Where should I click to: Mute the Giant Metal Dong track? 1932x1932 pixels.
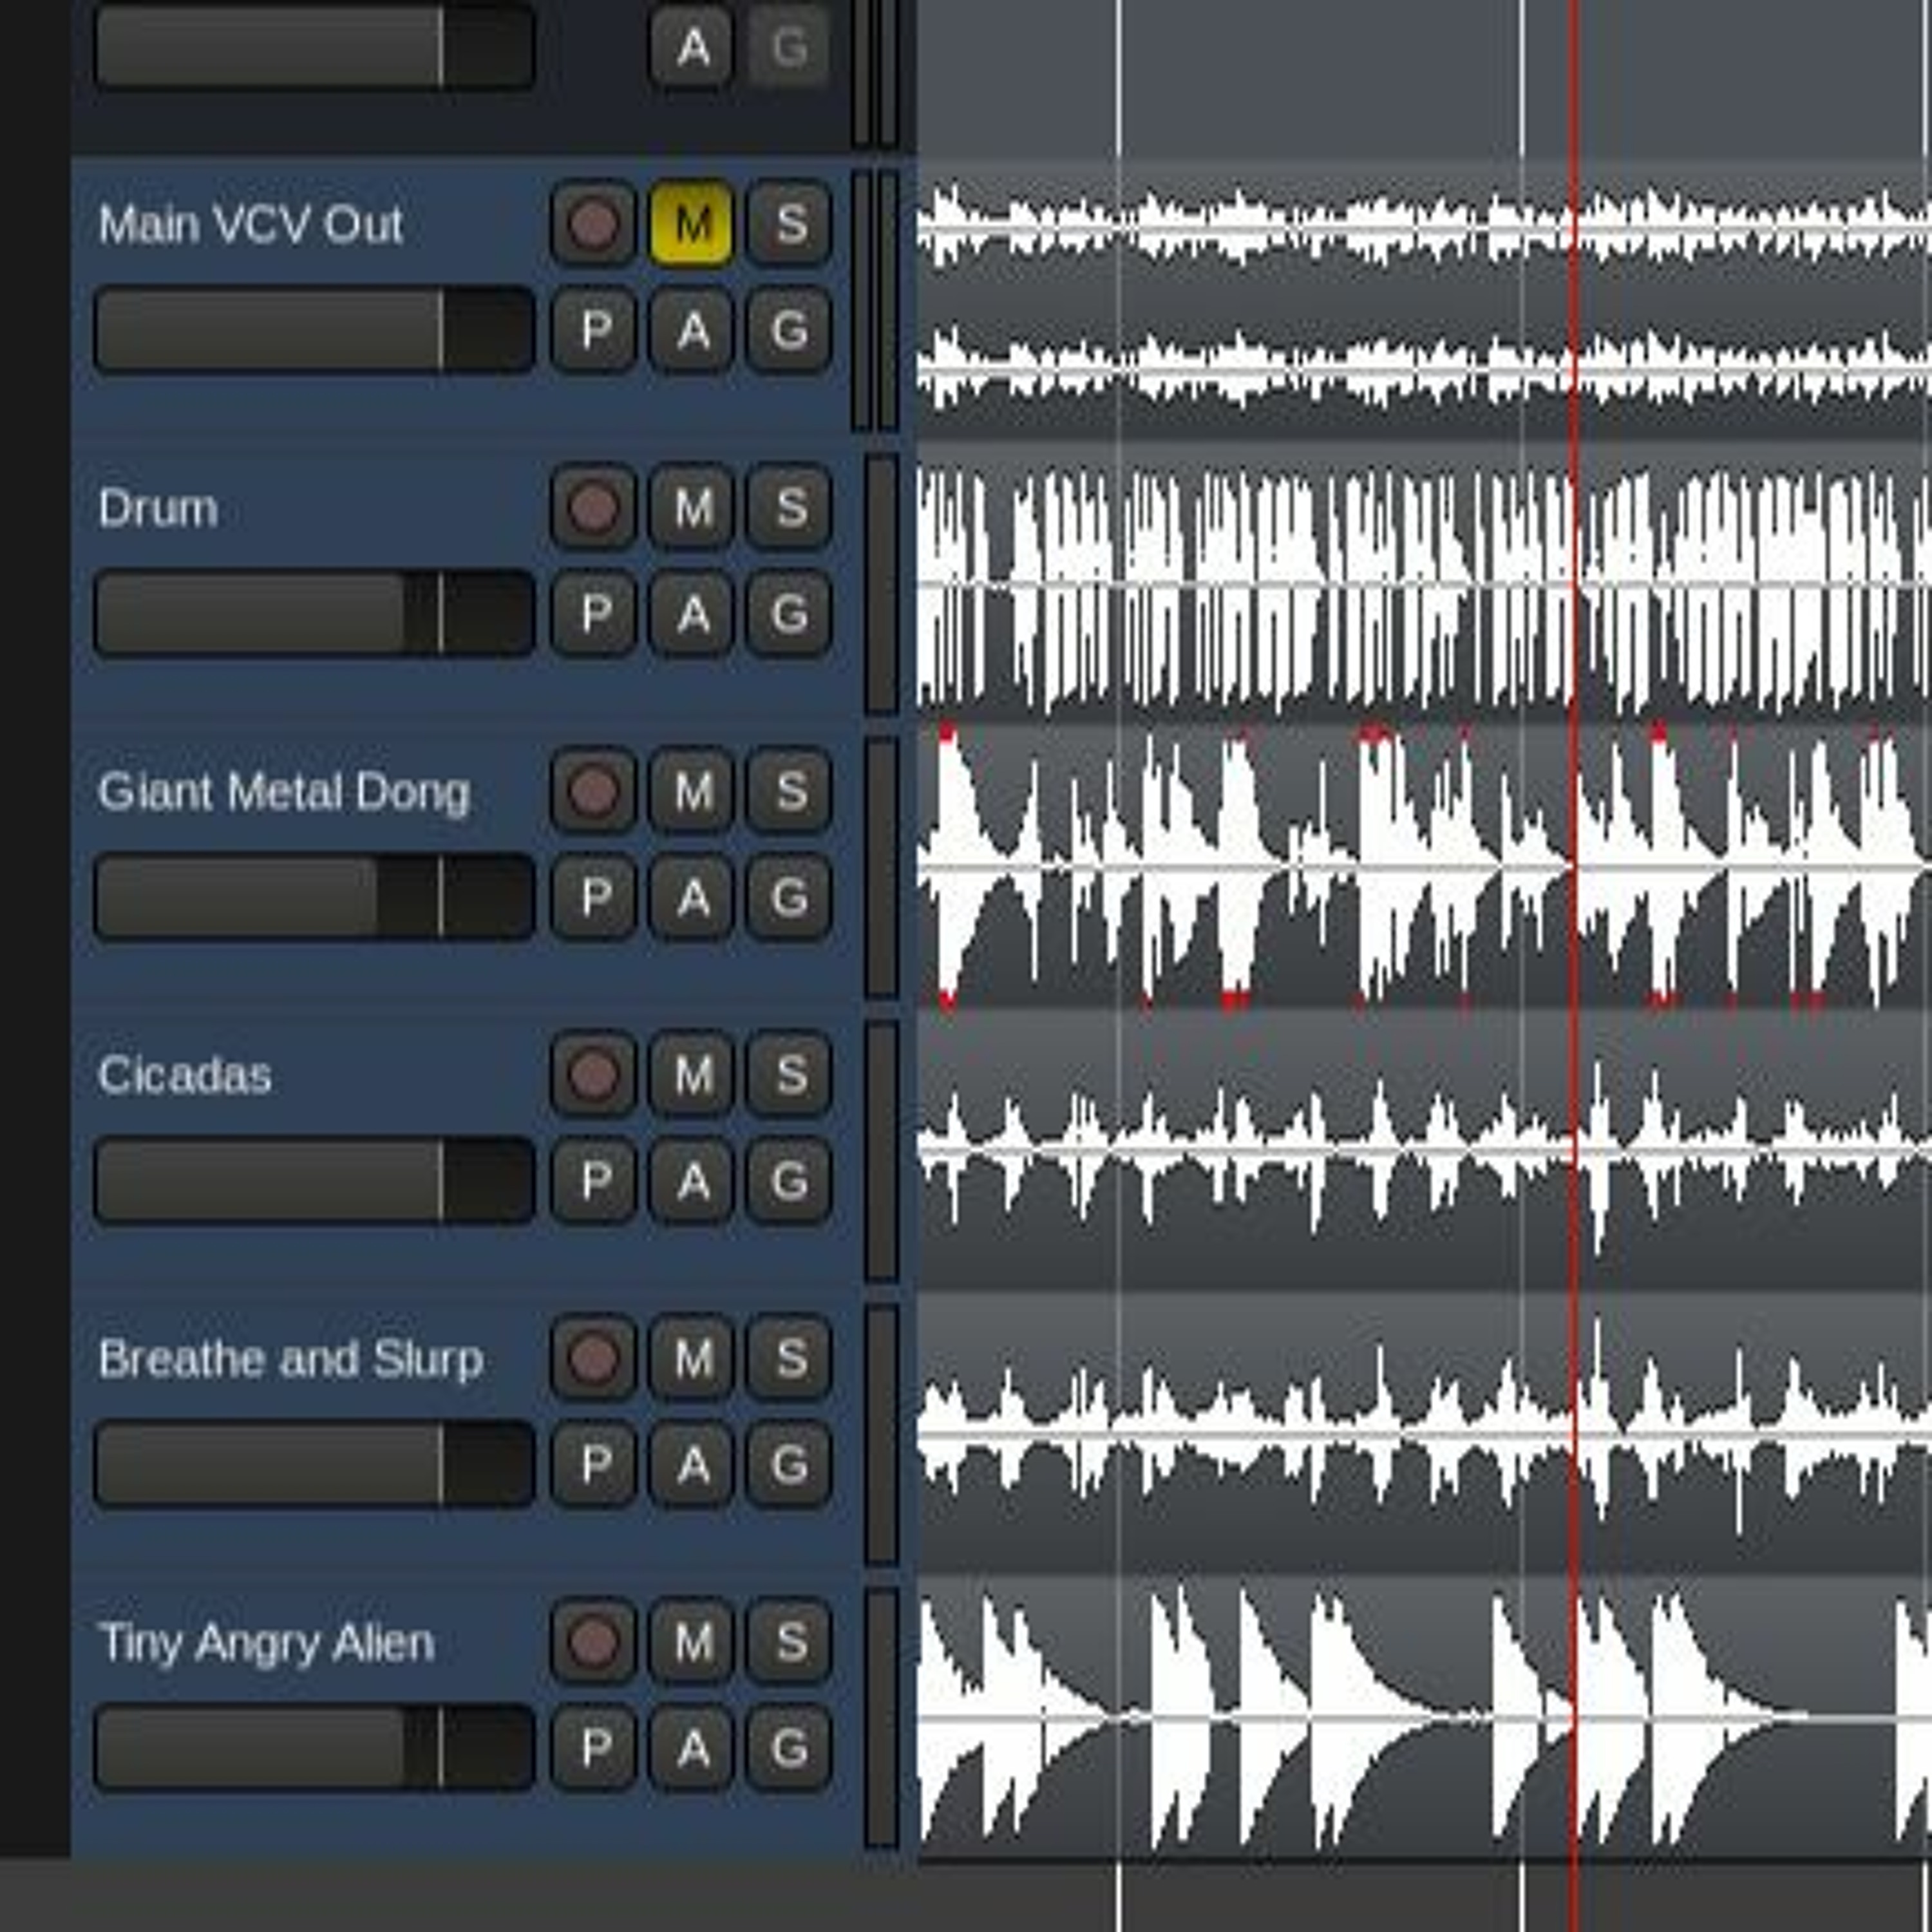[x=691, y=791]
